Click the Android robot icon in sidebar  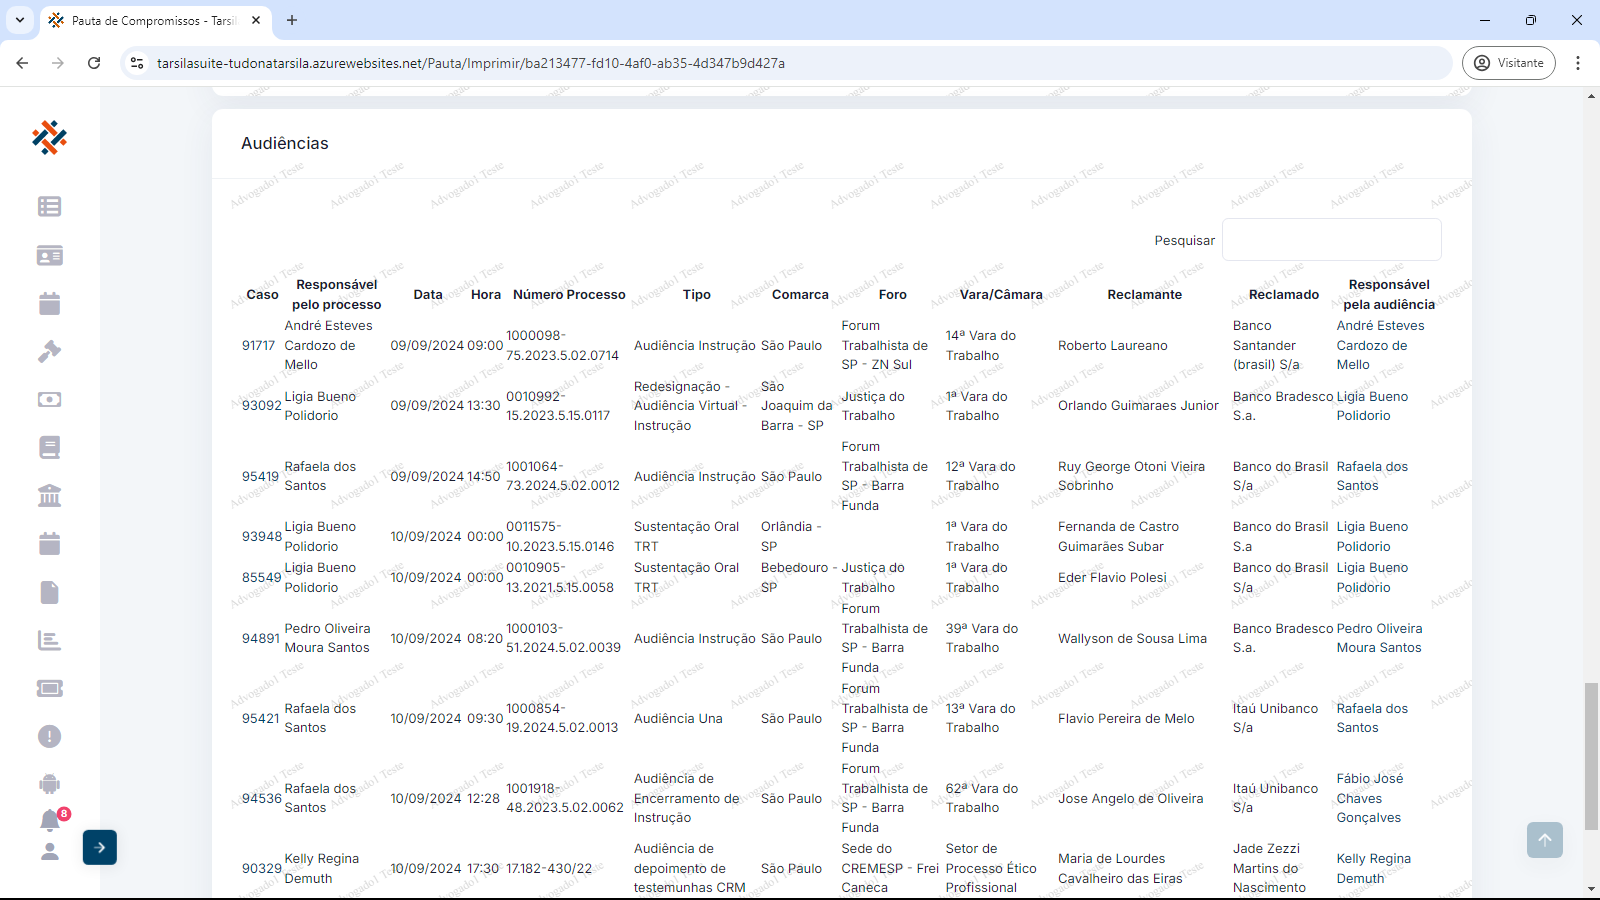pyautogui.click(x=49, y=784)
